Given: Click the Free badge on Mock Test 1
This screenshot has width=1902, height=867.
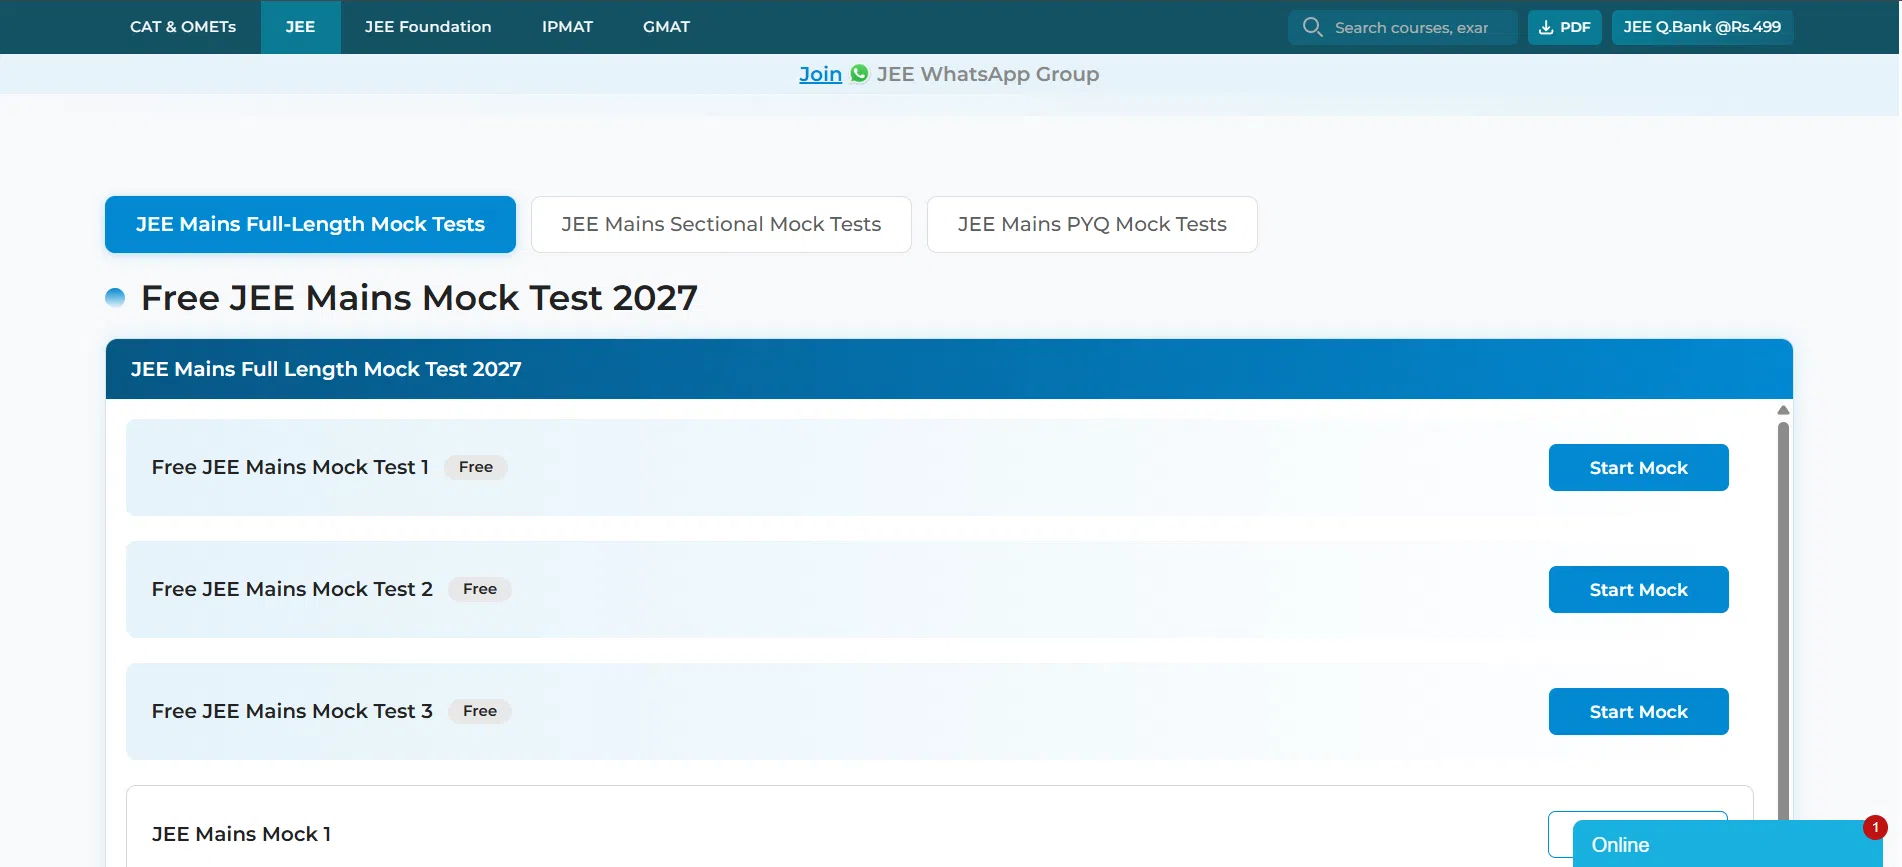Looking at the screenshot, I should click(476, 467).
